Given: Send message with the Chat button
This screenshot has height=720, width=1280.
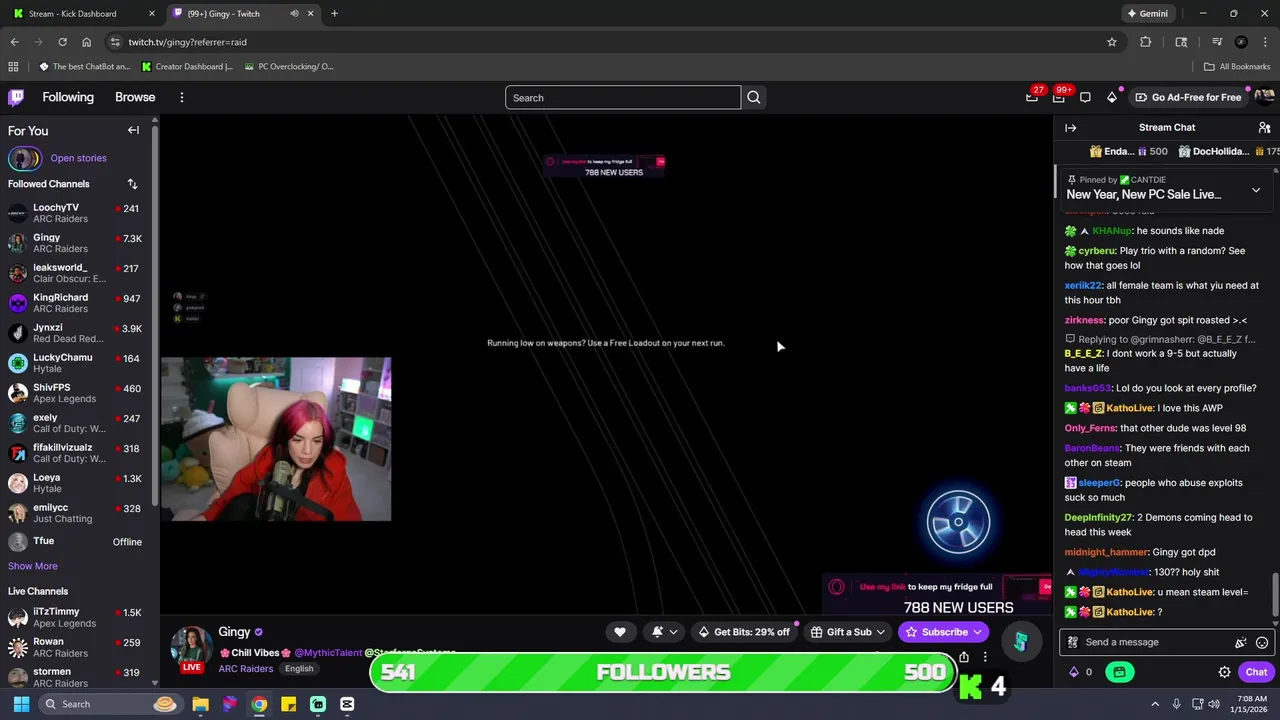Looking at the screenshot, I should click(x=1256, y=672).
